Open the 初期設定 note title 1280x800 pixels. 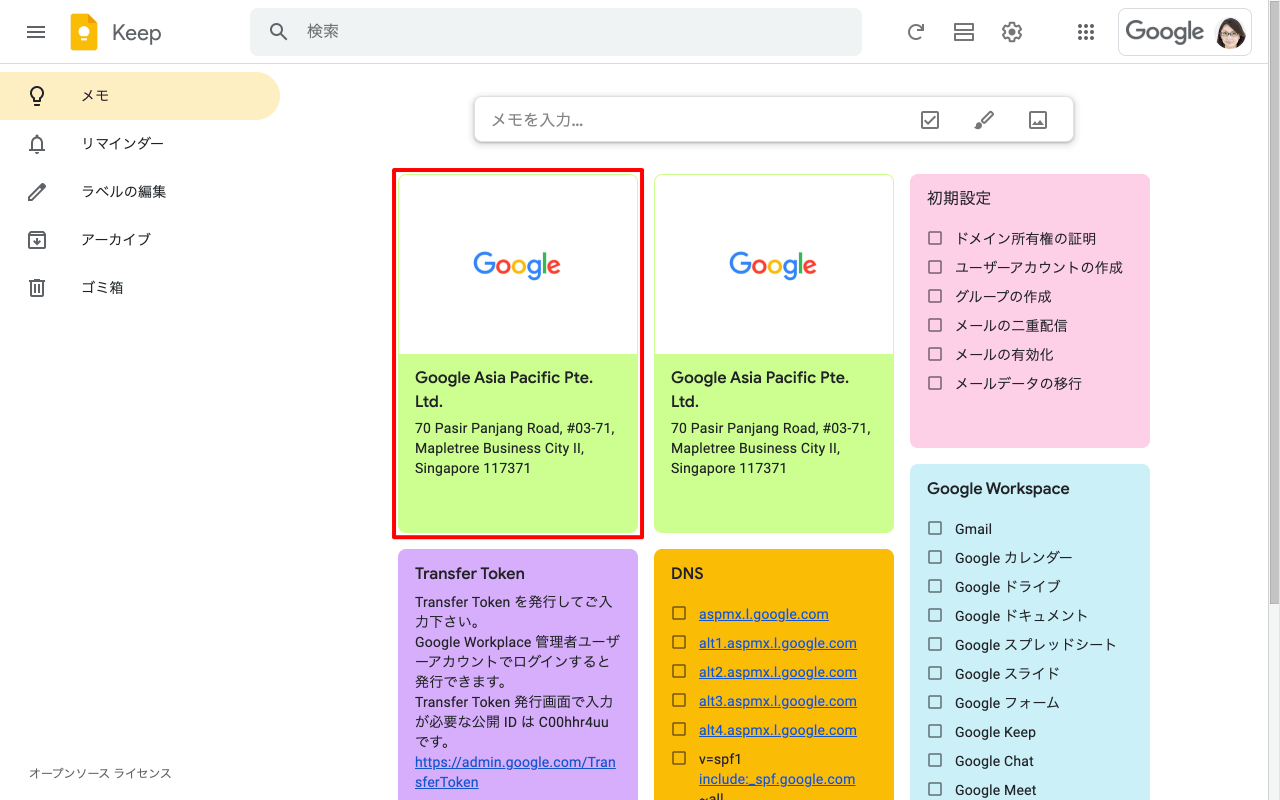(x=959, y=198)
